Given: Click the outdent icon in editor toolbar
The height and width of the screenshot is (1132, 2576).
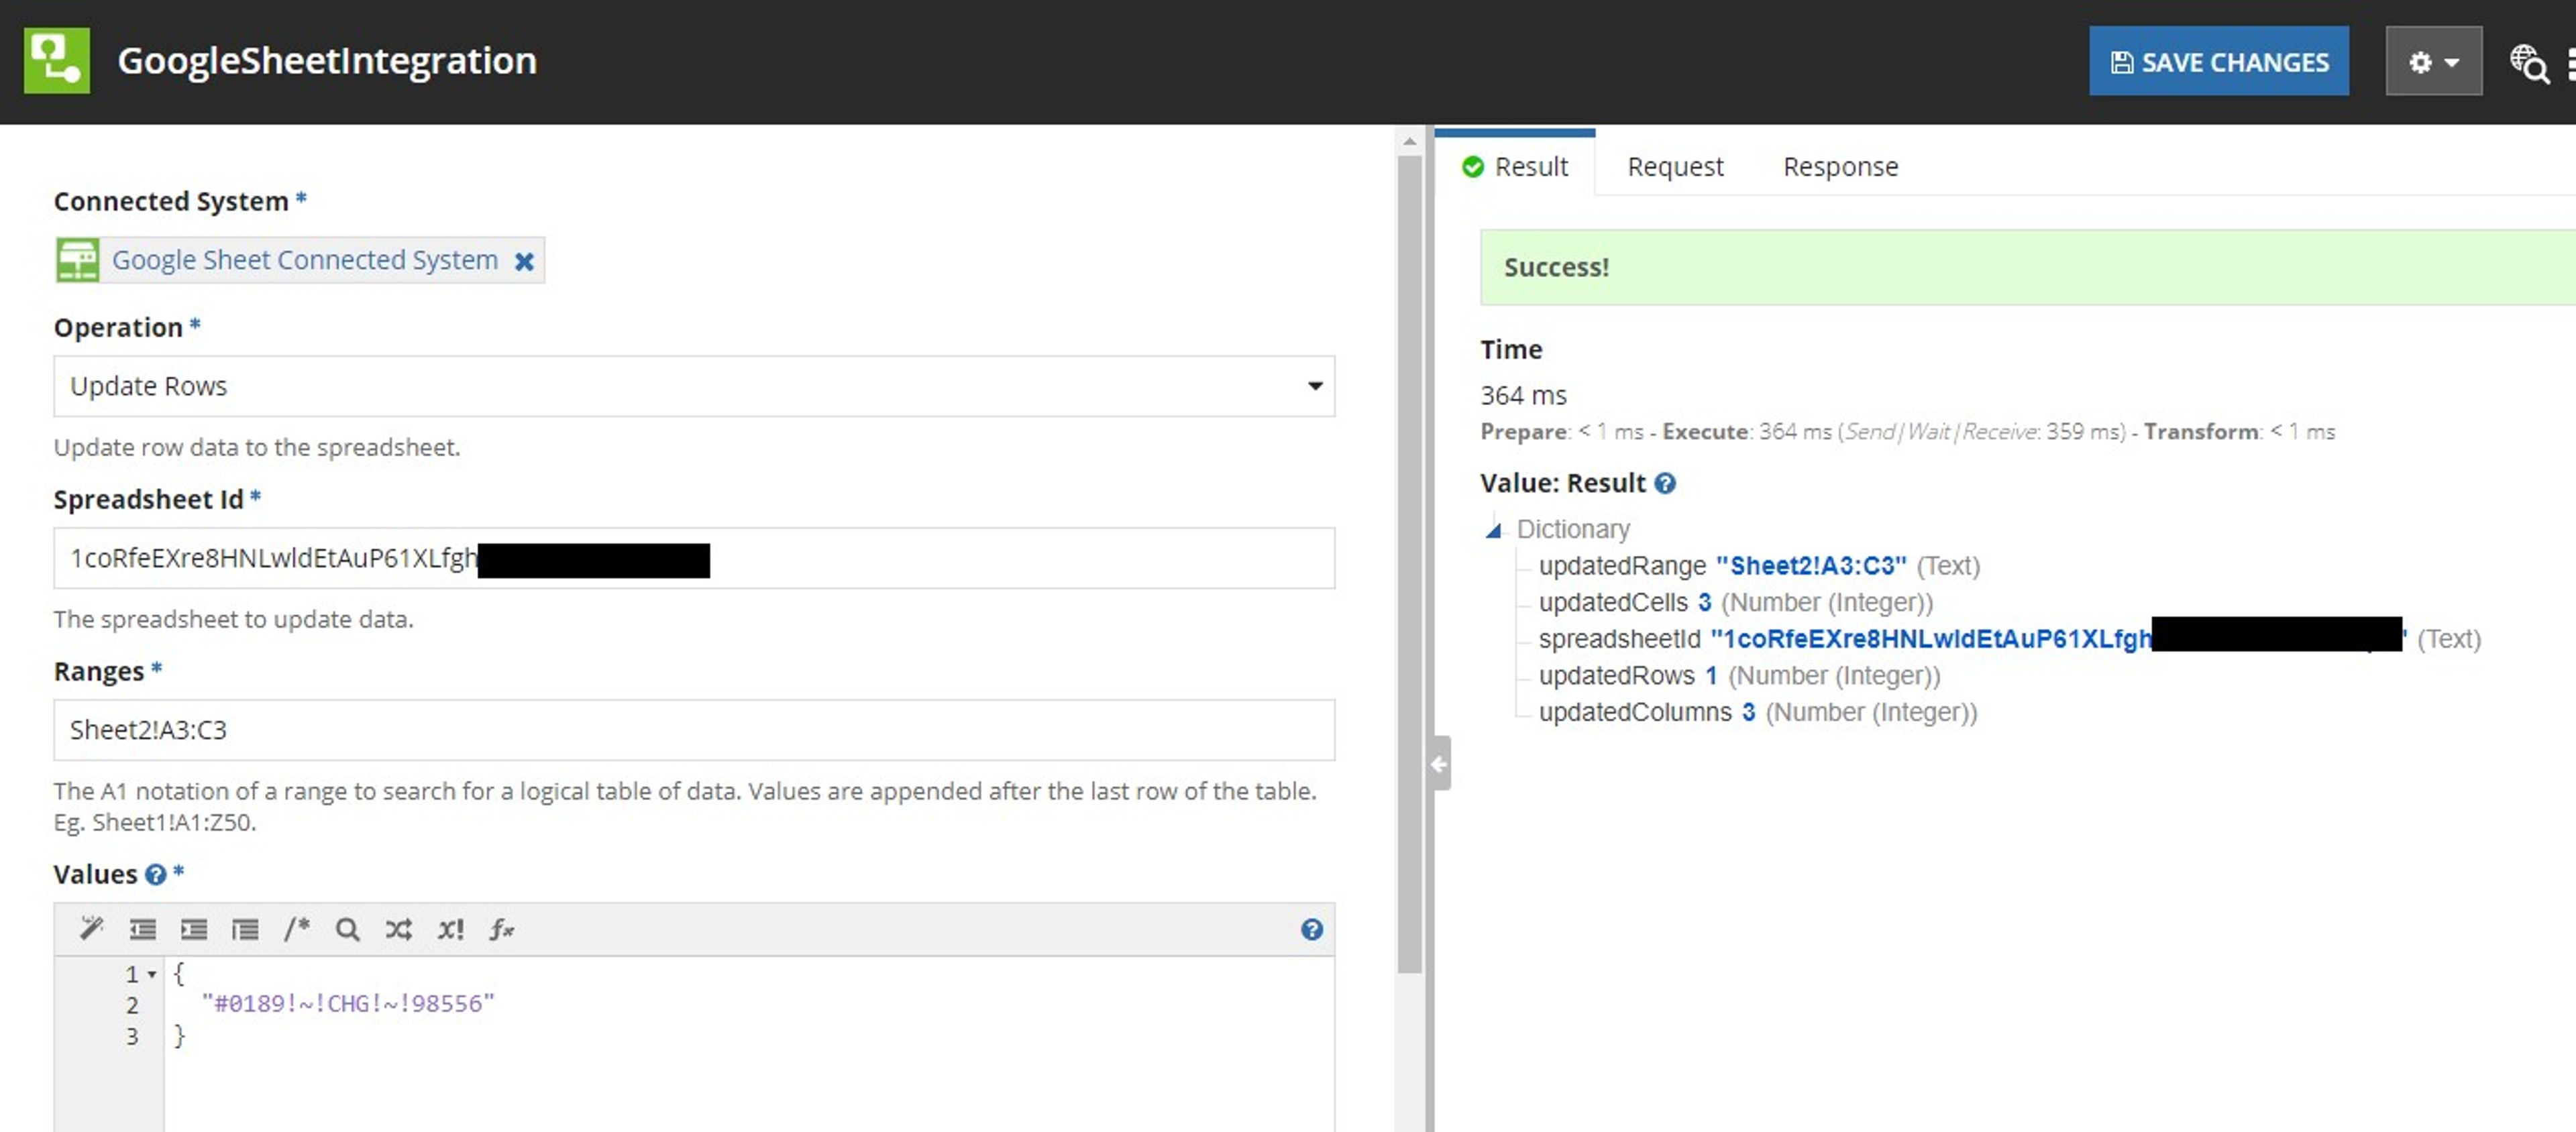Looking at the screenshot, I should click(143, 930).
